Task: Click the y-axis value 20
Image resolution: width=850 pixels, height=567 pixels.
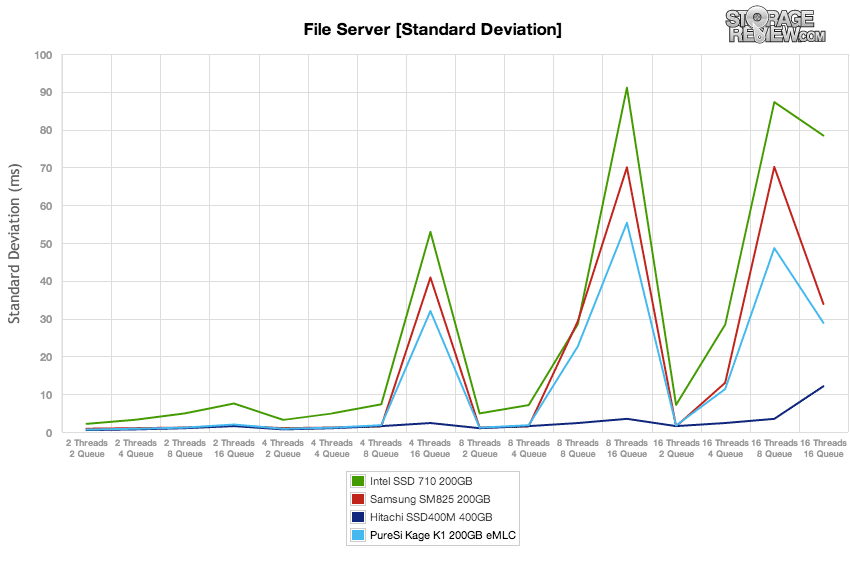Action: tap(46, 357)
